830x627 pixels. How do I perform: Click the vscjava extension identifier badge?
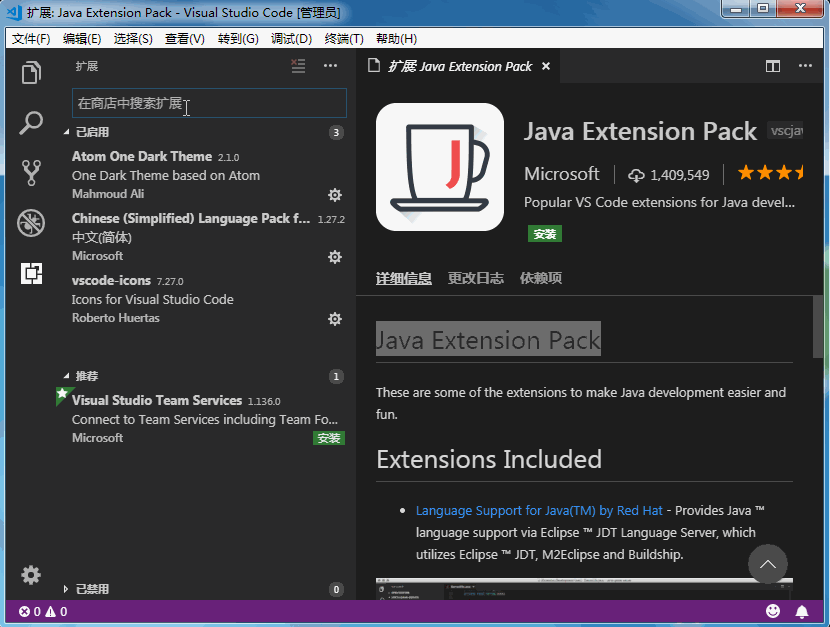pyautogui.click(x=786, y=131)
